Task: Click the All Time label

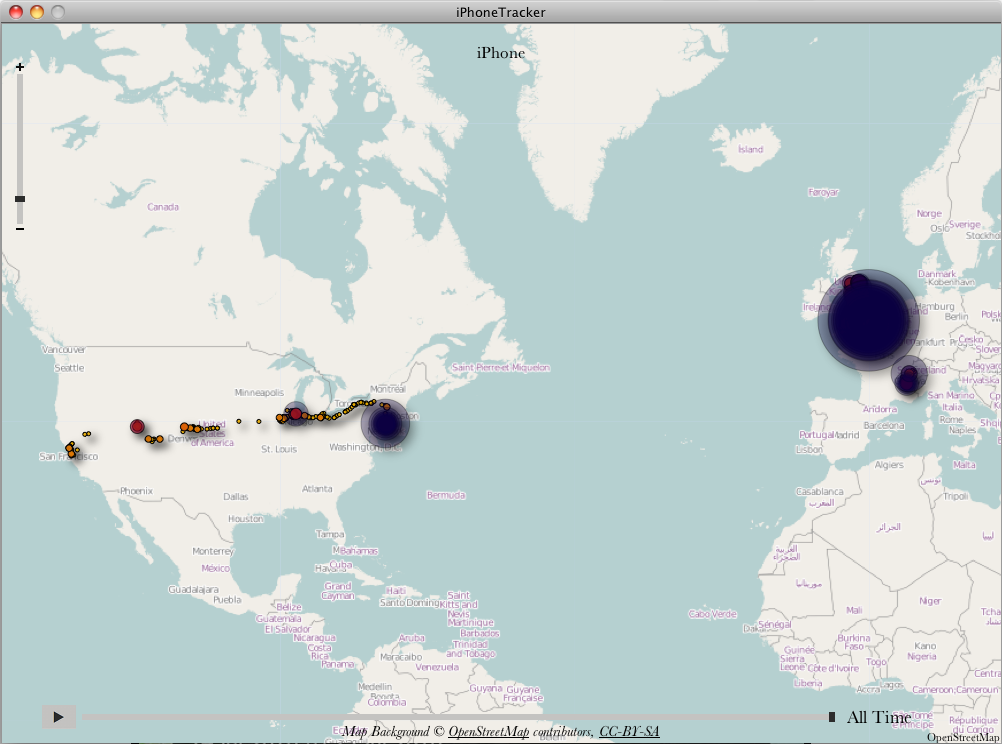Action: pos(879,717)
